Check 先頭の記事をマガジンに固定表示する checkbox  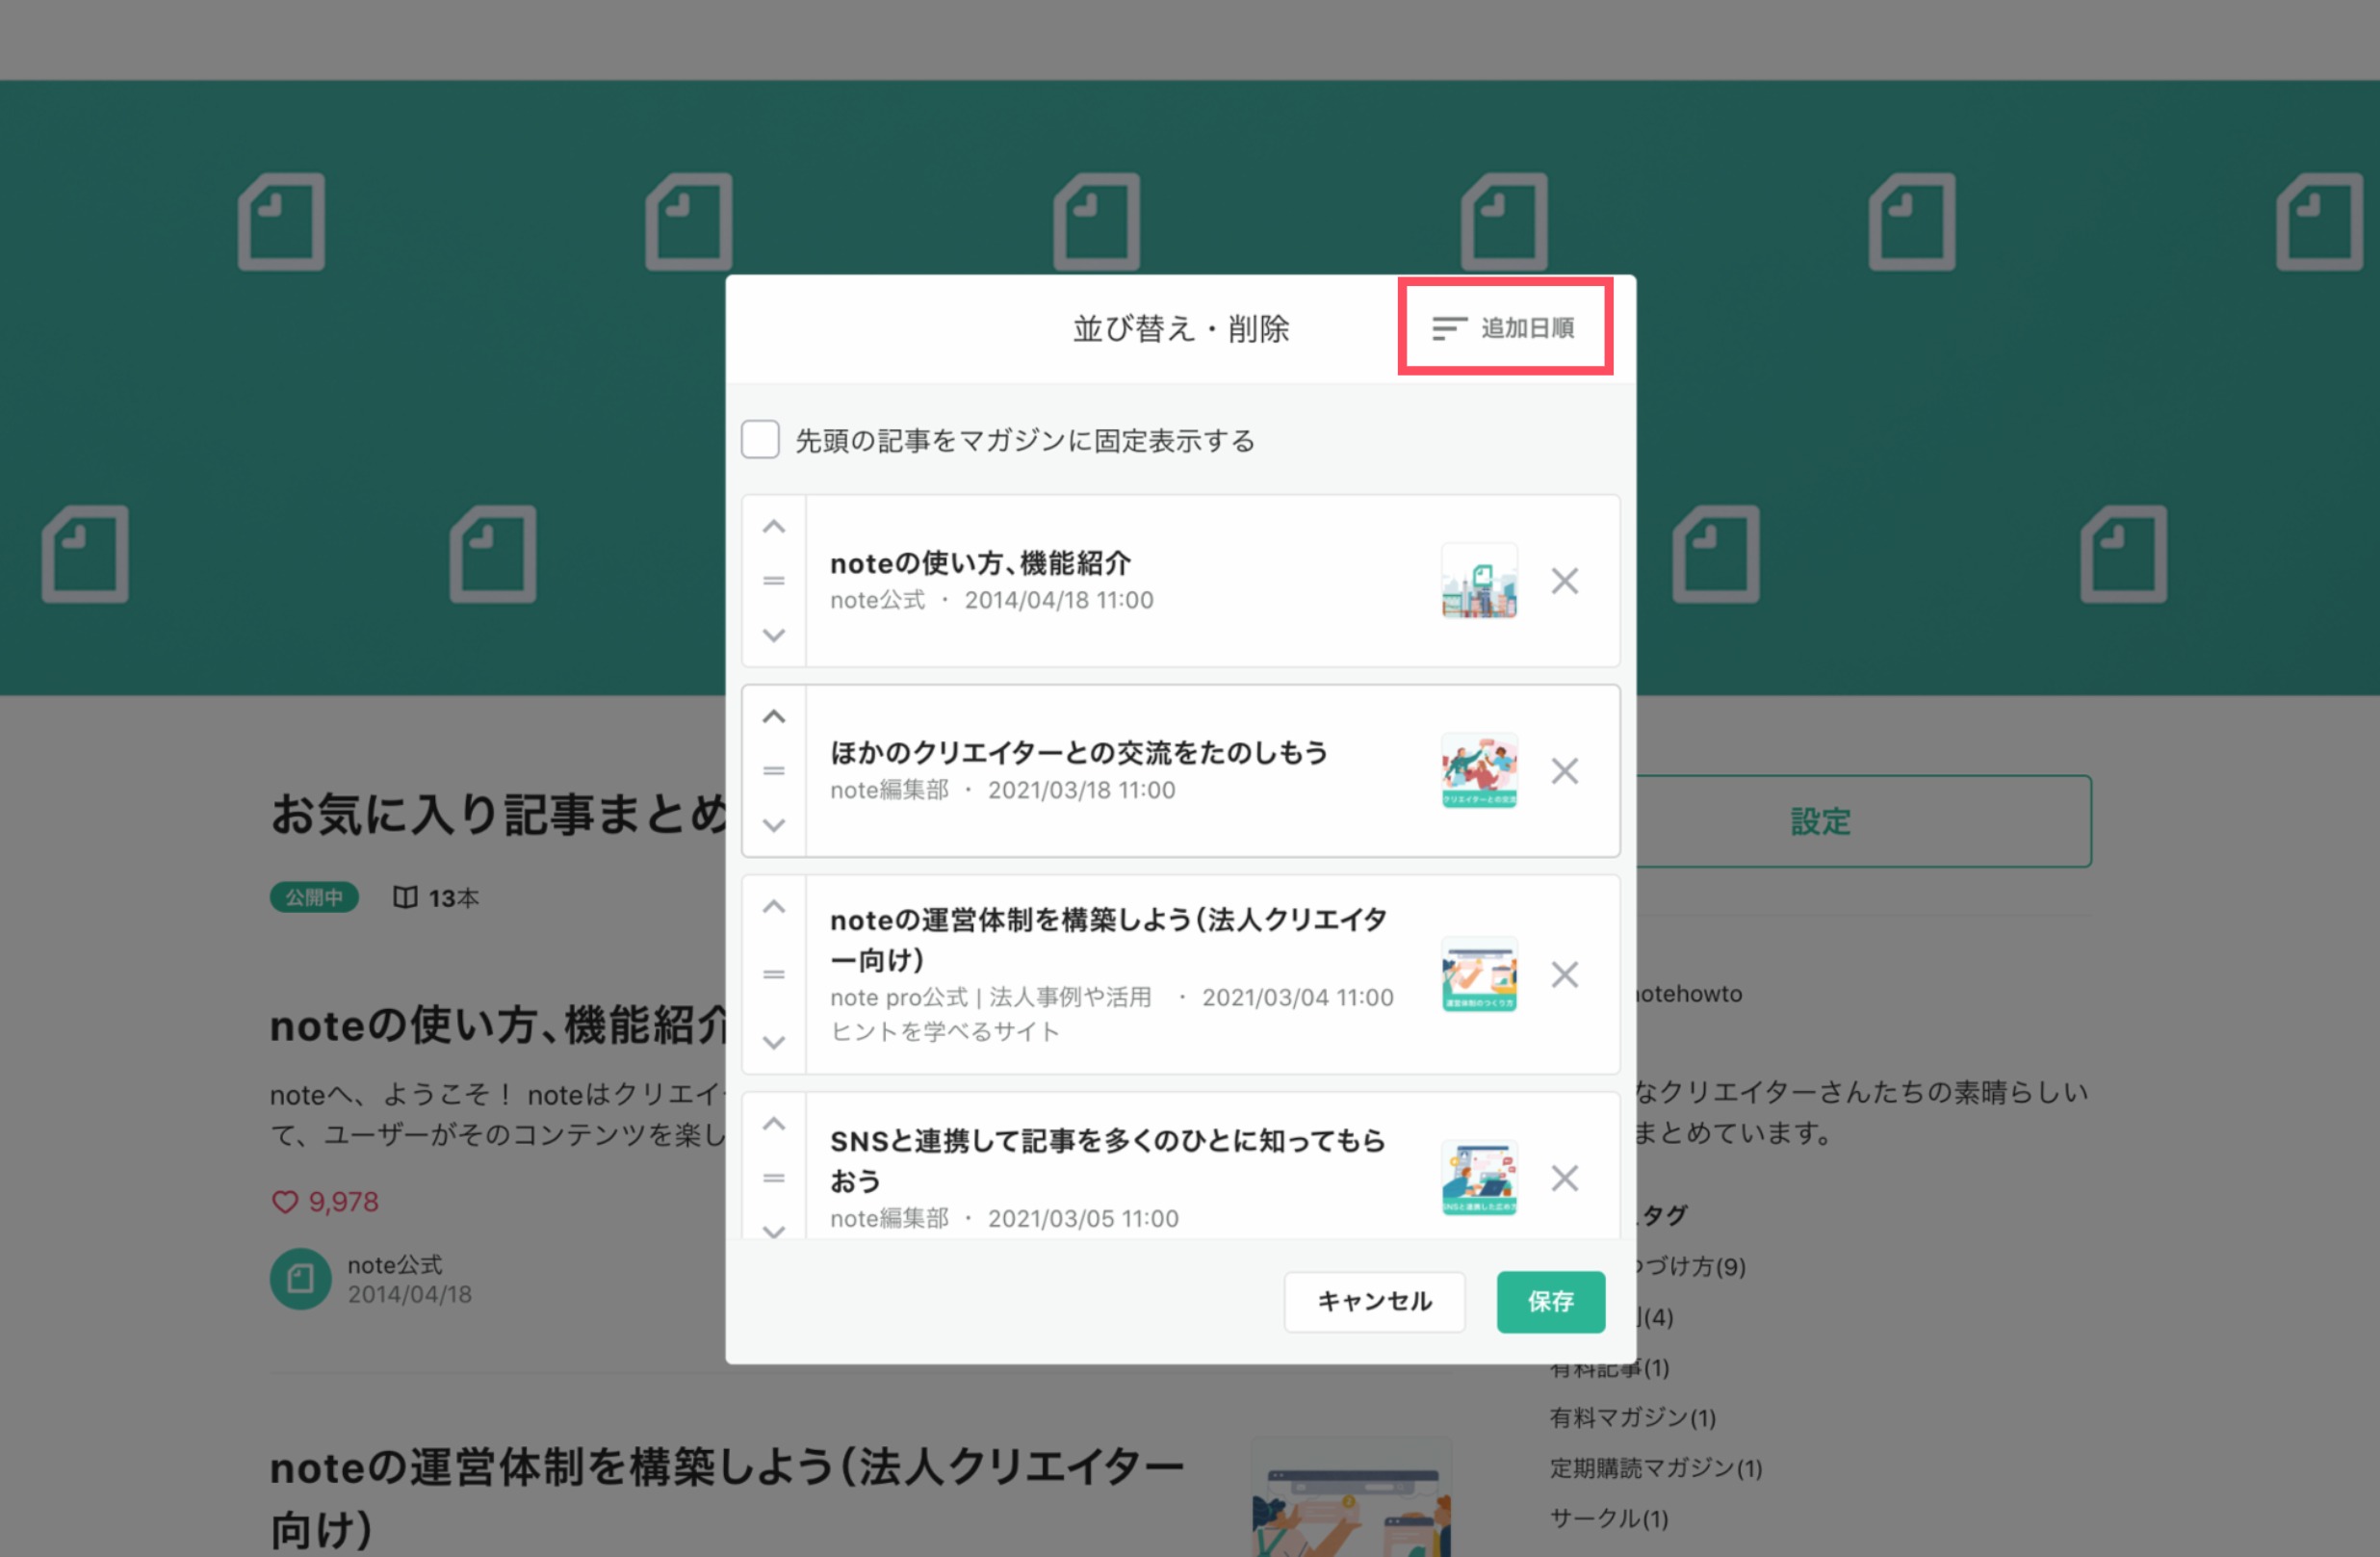[x=760, y=440]
